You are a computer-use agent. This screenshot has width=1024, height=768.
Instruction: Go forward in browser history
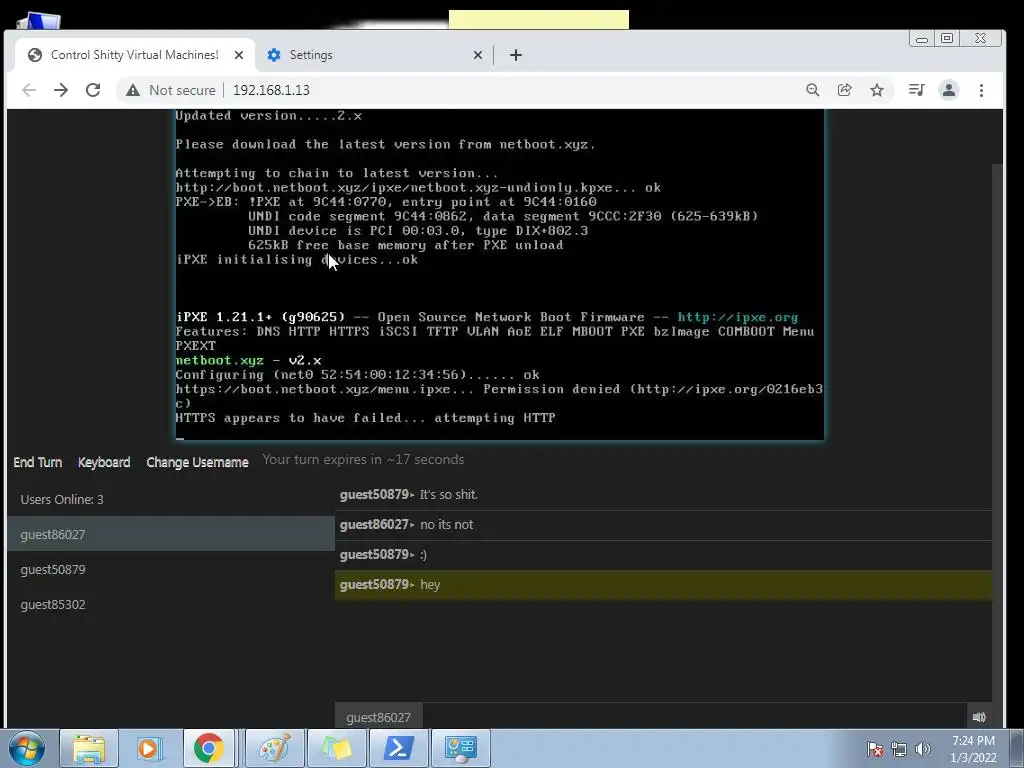click(61, 90)
